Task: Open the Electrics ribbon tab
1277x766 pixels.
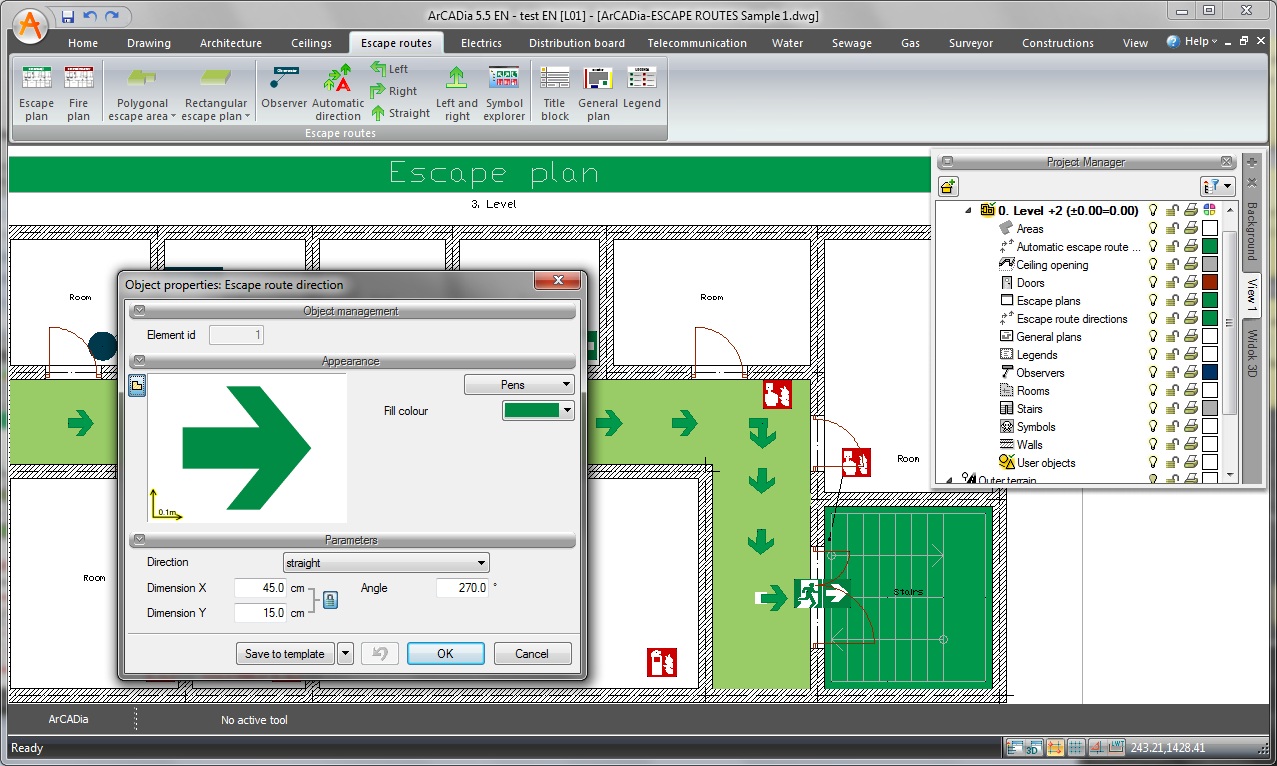Action: click(x=481, y=43)
